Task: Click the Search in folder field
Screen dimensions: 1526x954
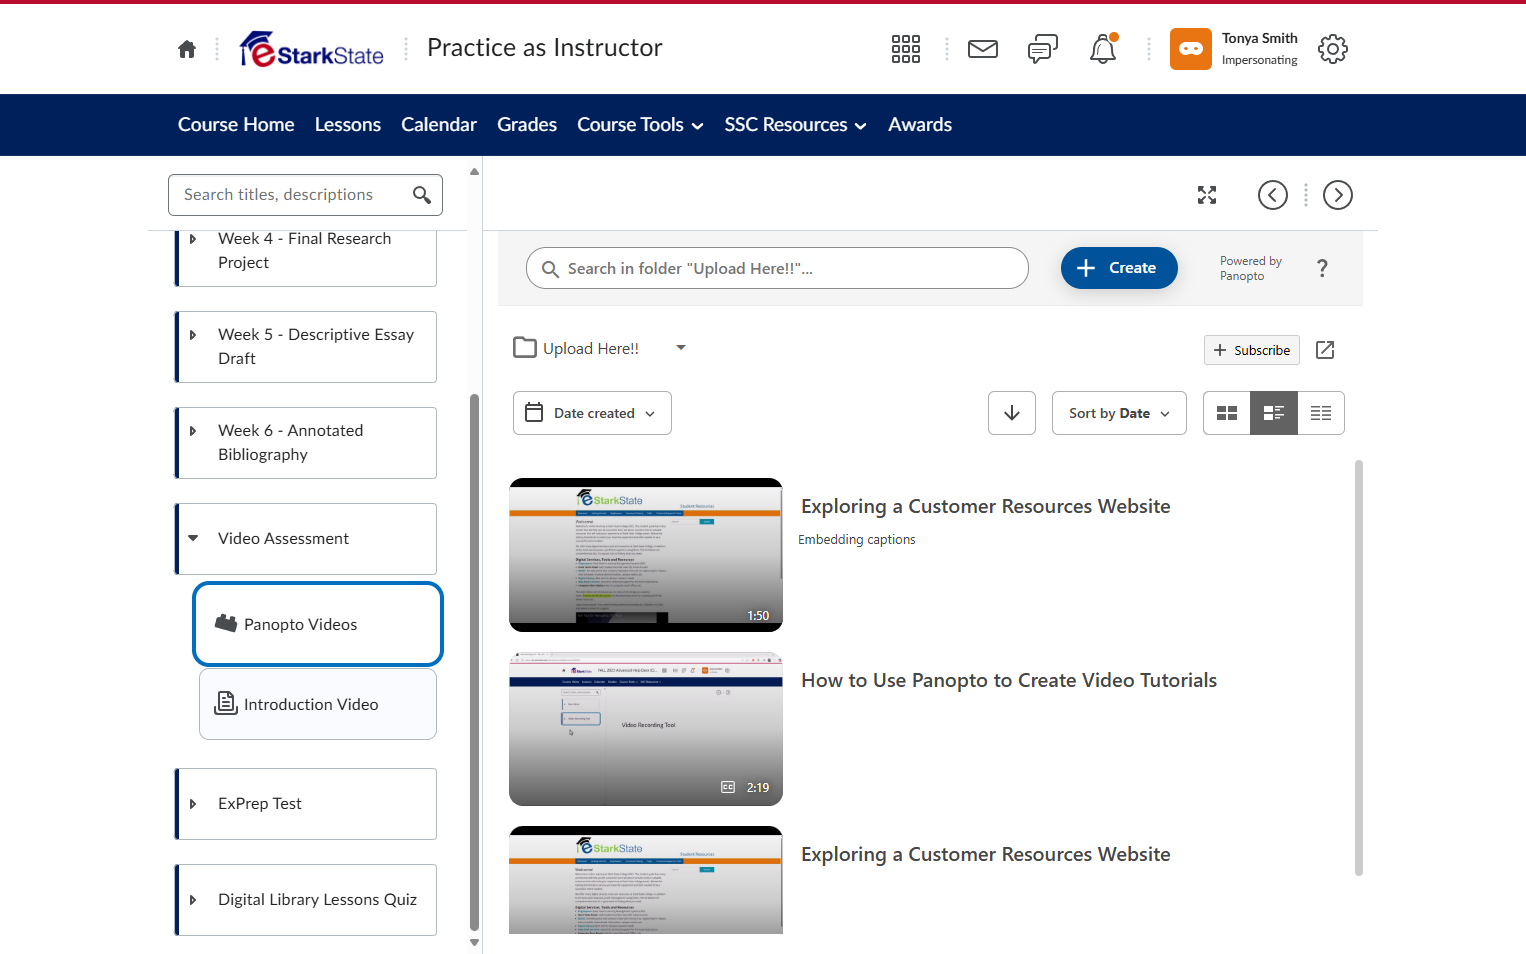Action: click(777, 268)
